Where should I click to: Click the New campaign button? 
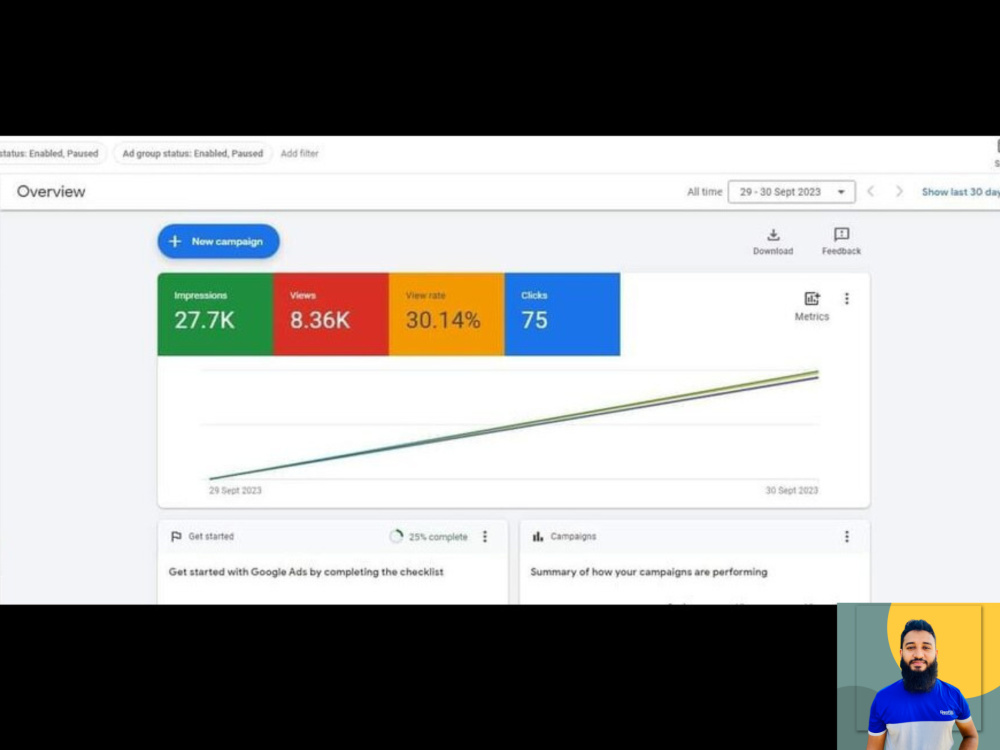tap(218, 242)
